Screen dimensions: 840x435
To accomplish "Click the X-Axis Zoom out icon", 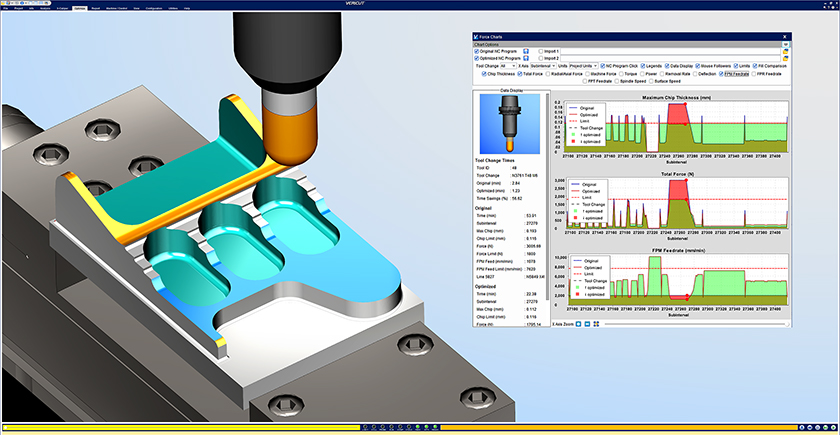I will pos(585,324).
